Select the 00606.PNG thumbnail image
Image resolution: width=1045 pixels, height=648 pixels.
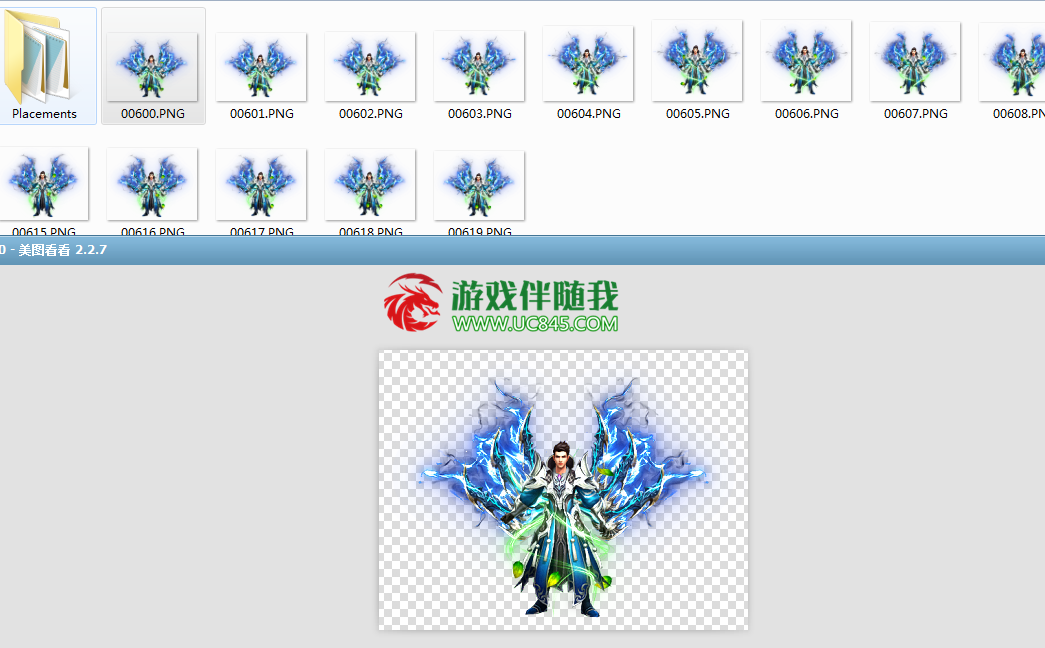(x=806, y=61)
